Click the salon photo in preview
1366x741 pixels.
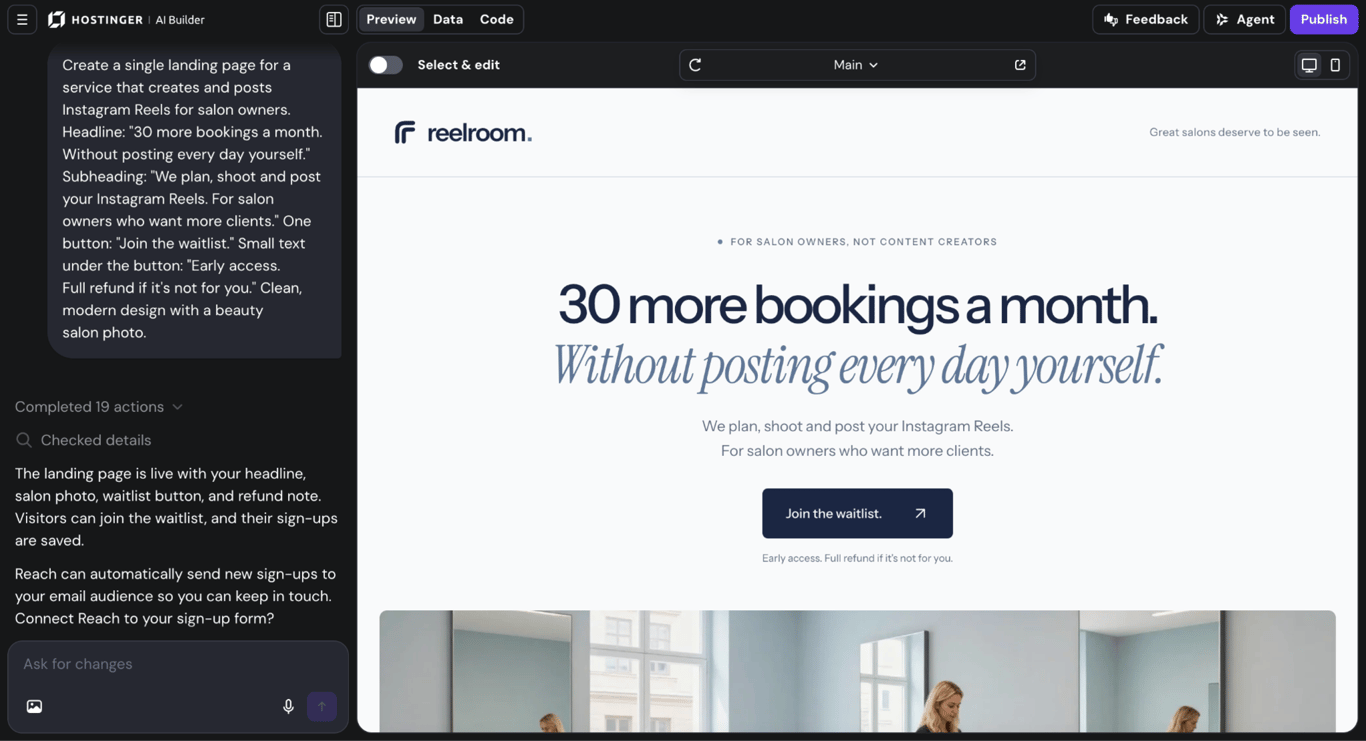tap(857, 671)
